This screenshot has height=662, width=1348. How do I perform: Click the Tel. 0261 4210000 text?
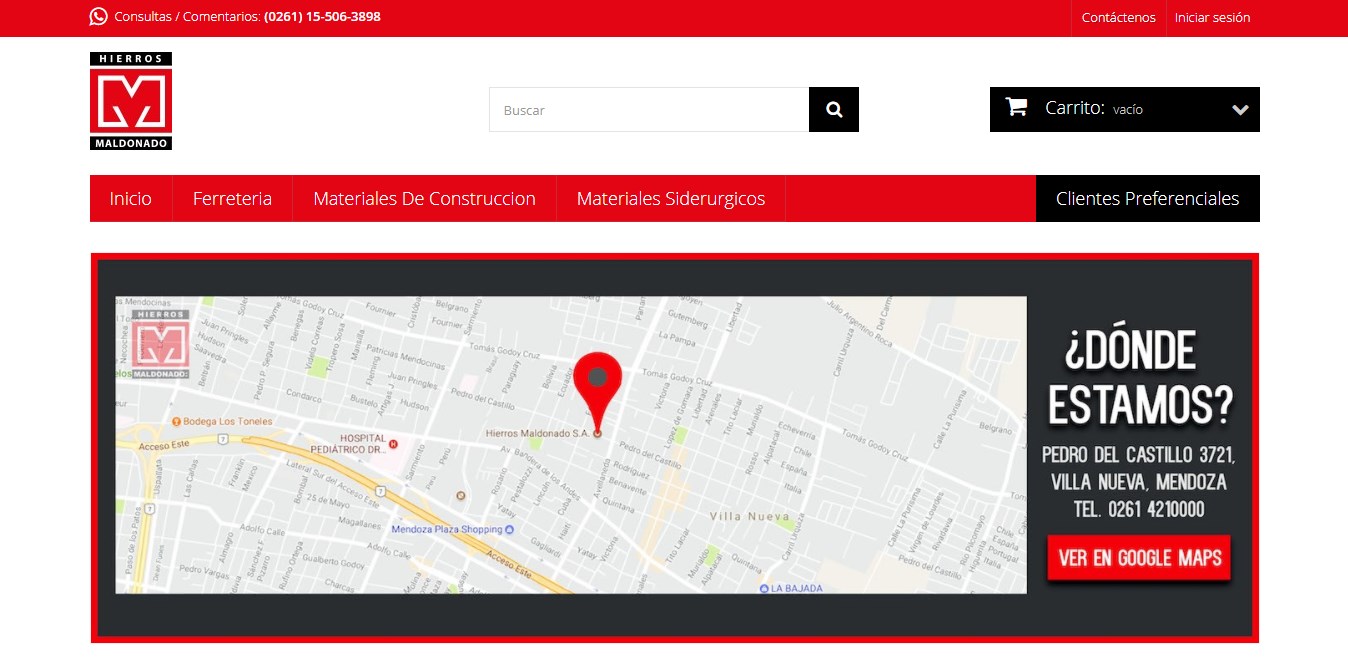(1139, 510)
